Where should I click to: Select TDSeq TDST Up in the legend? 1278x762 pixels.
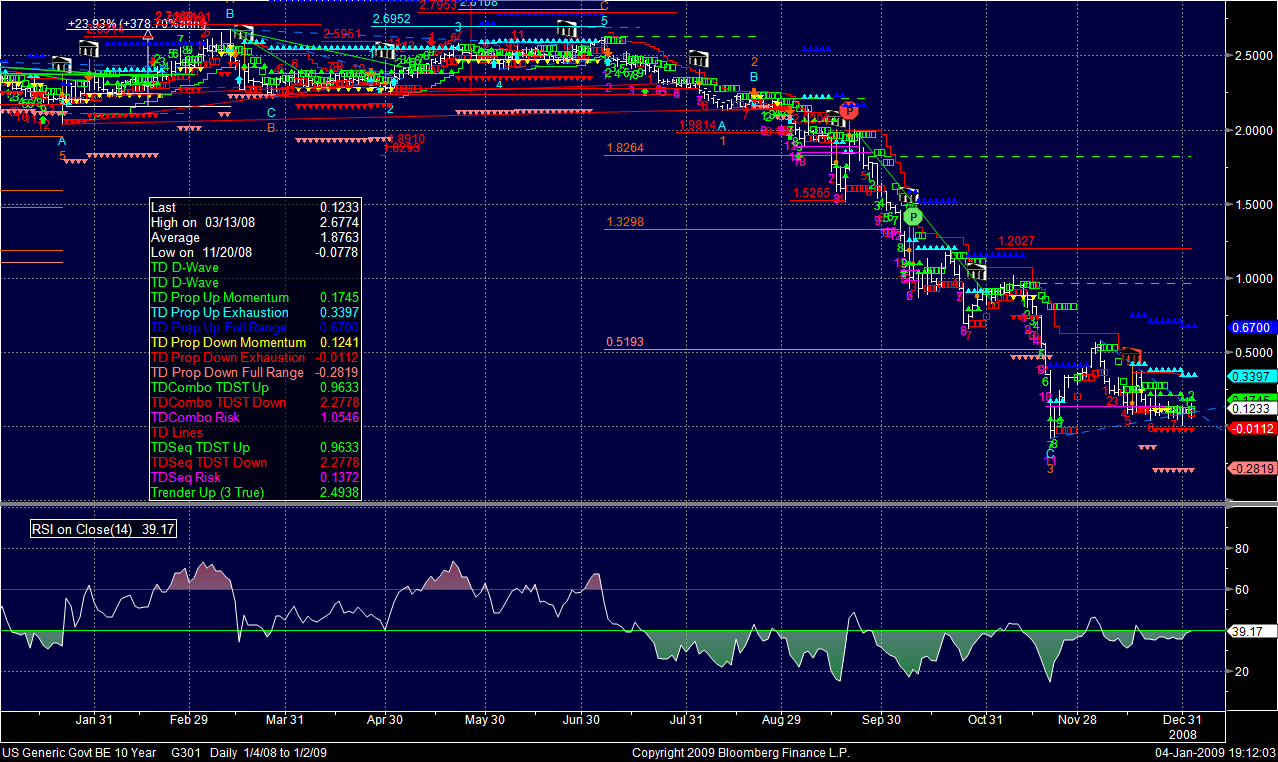pyautogui.click(x=254, y=447)
